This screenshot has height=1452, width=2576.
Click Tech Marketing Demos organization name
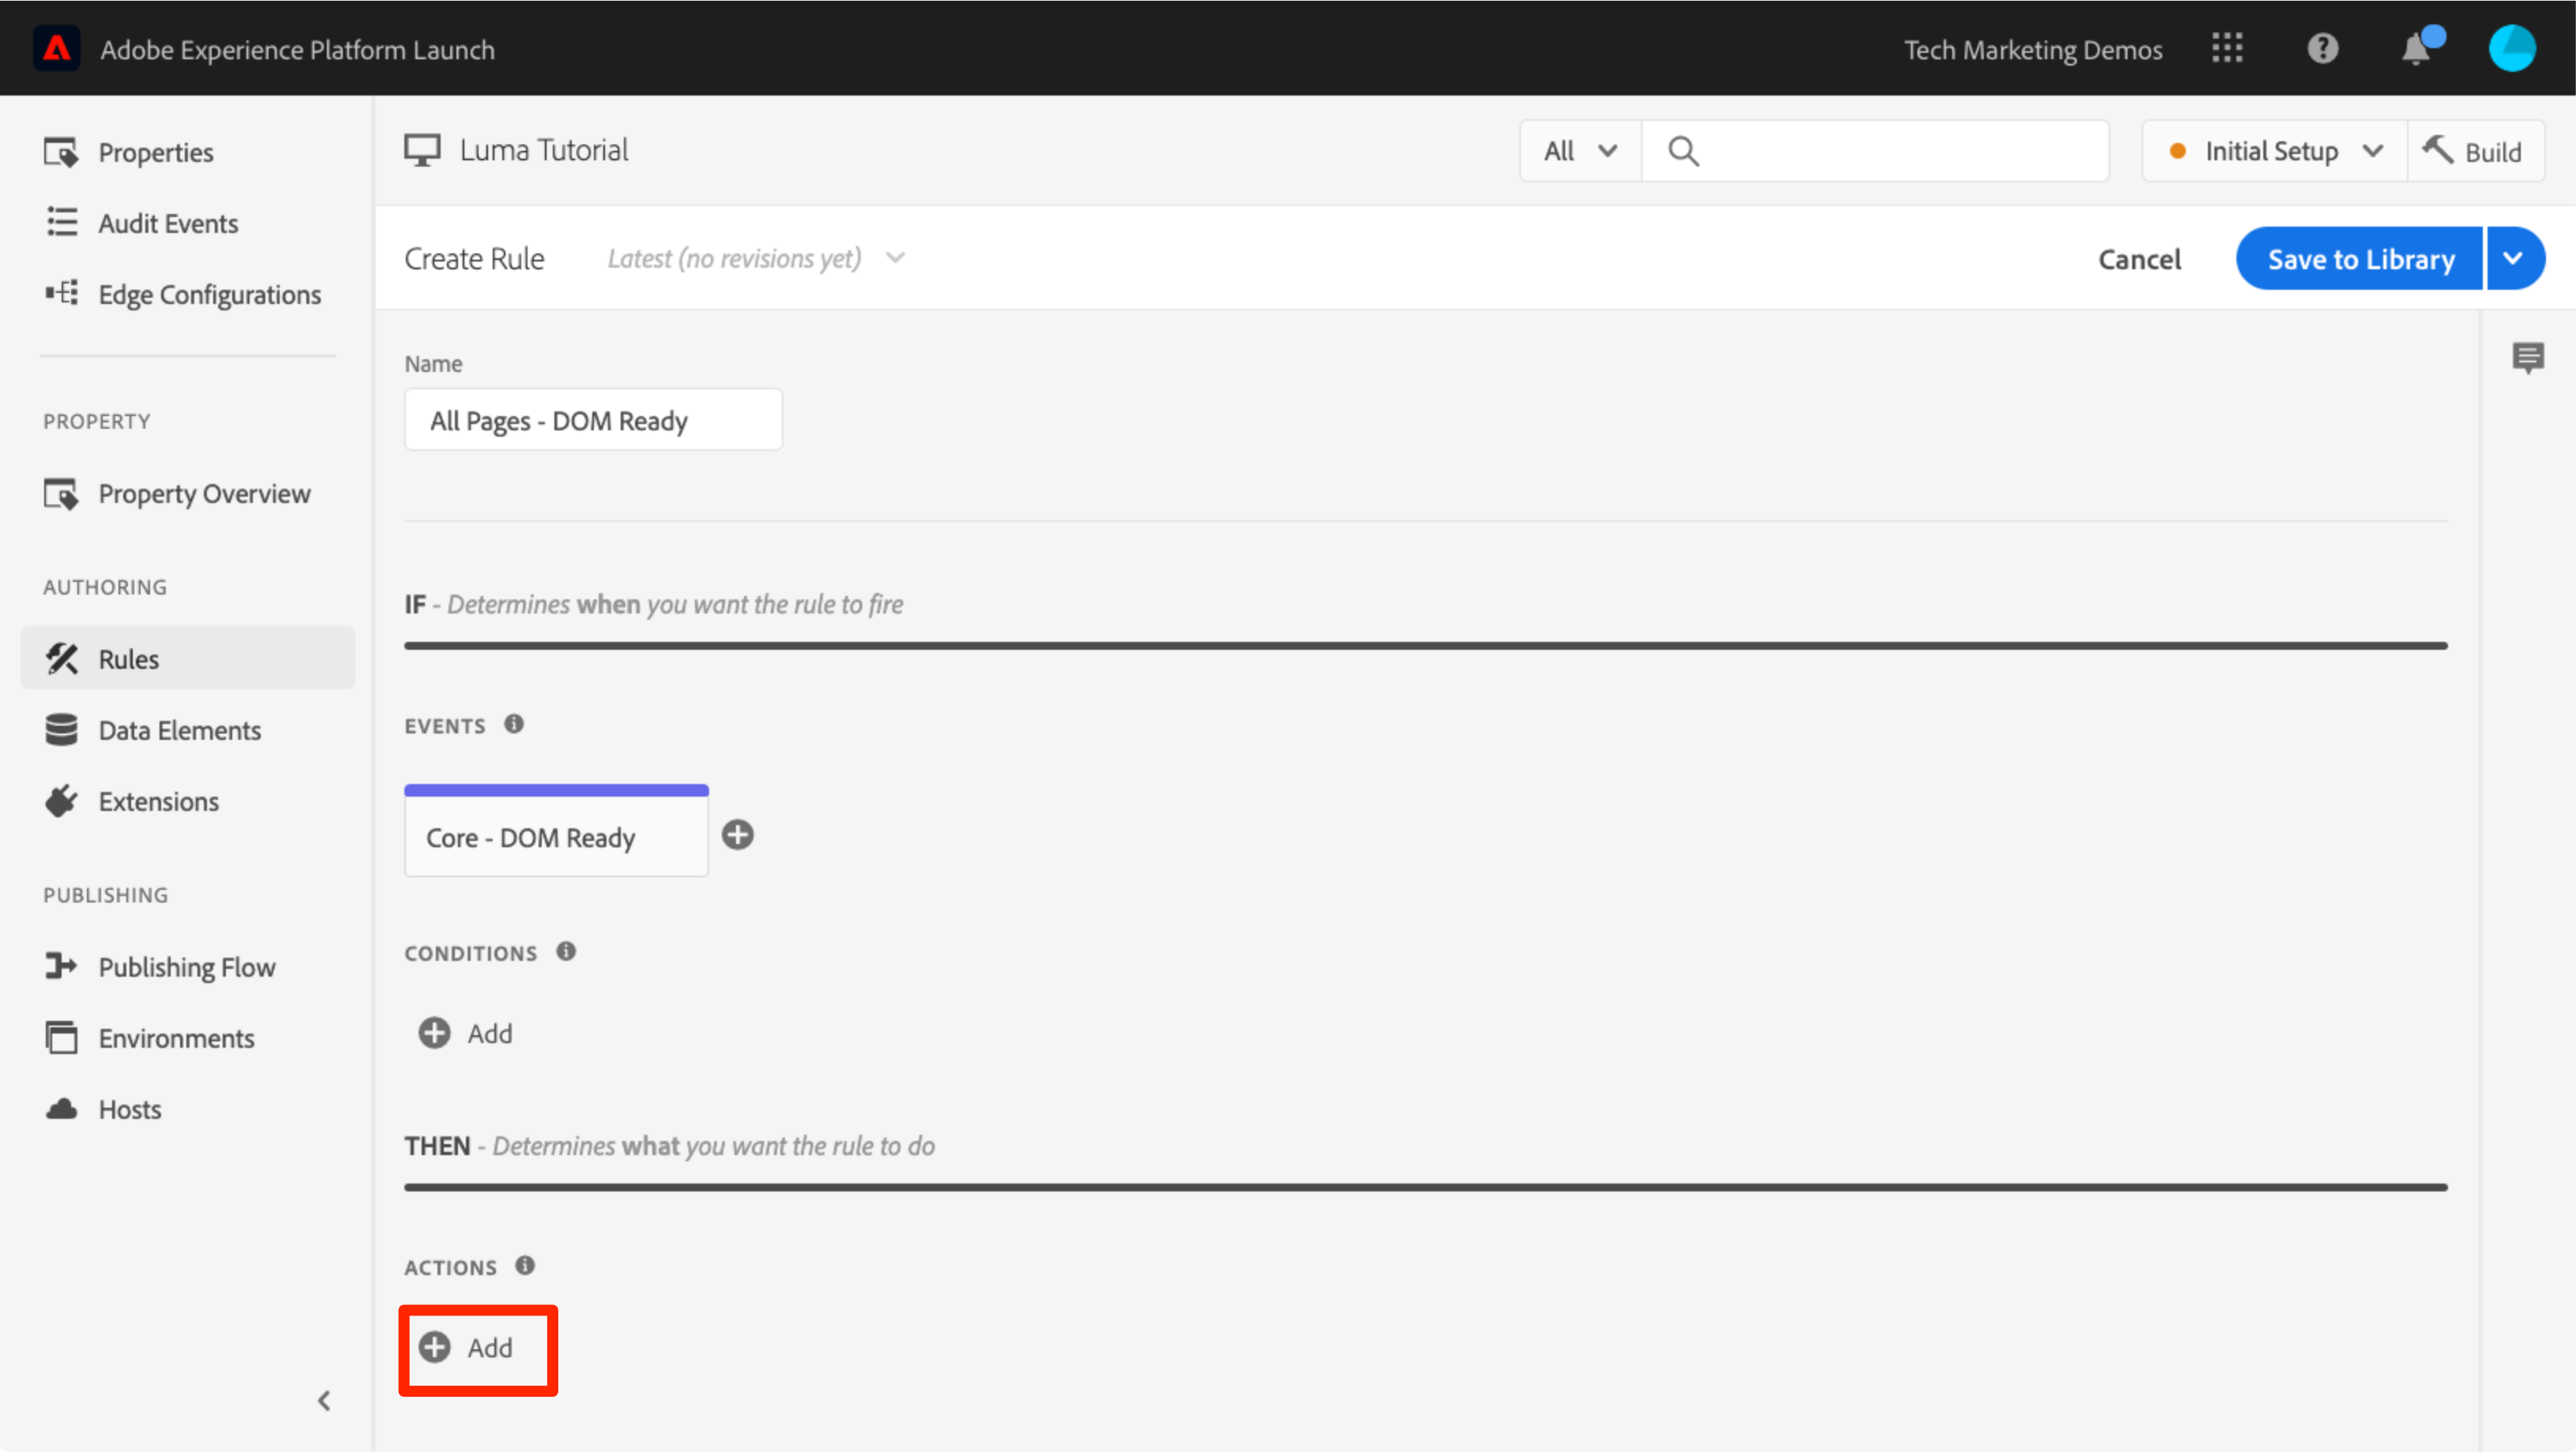2033,49
